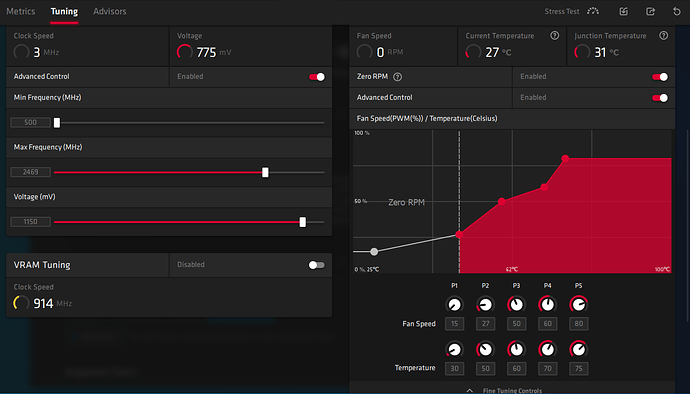Click the Stress Test spinner icon
The image size is (690, 394).
point(593,11)
